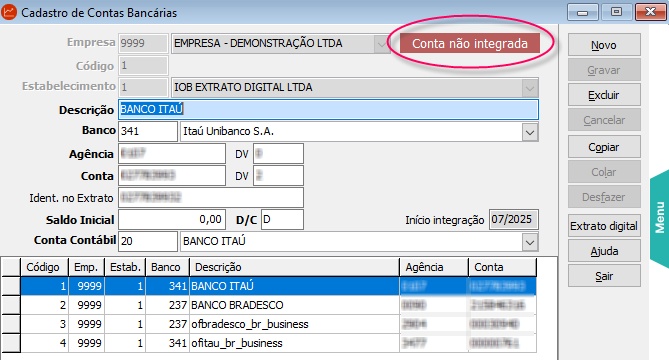The image size is (669, 360).
Task: Click the Início integração field 07/2025
Action: click(x=514, y=220)
